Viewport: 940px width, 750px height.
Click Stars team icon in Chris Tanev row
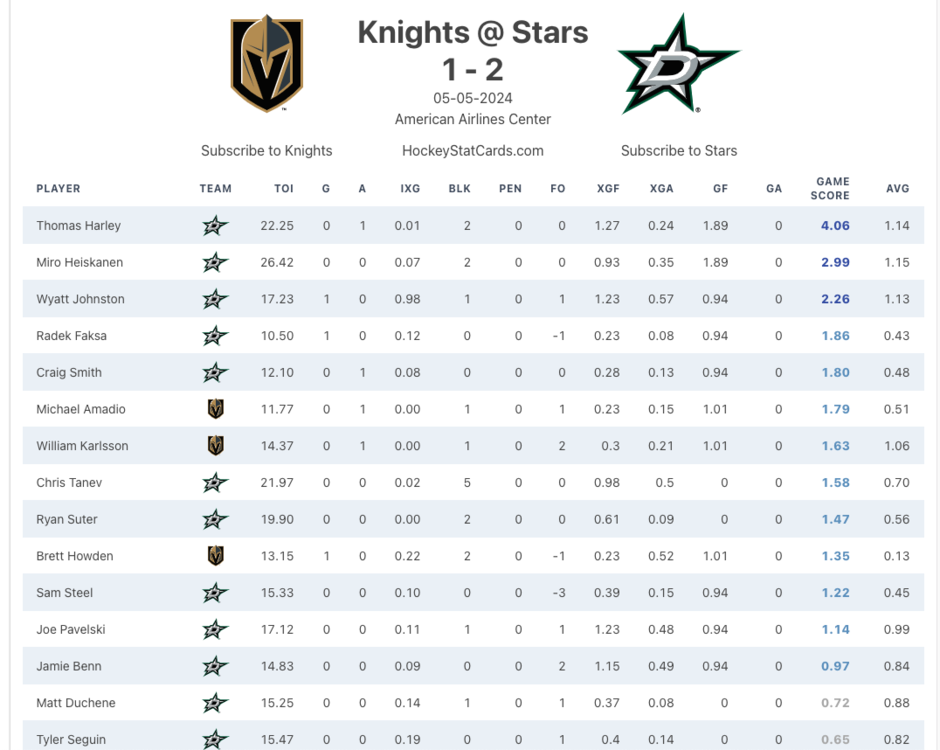(x=215, y=483)
